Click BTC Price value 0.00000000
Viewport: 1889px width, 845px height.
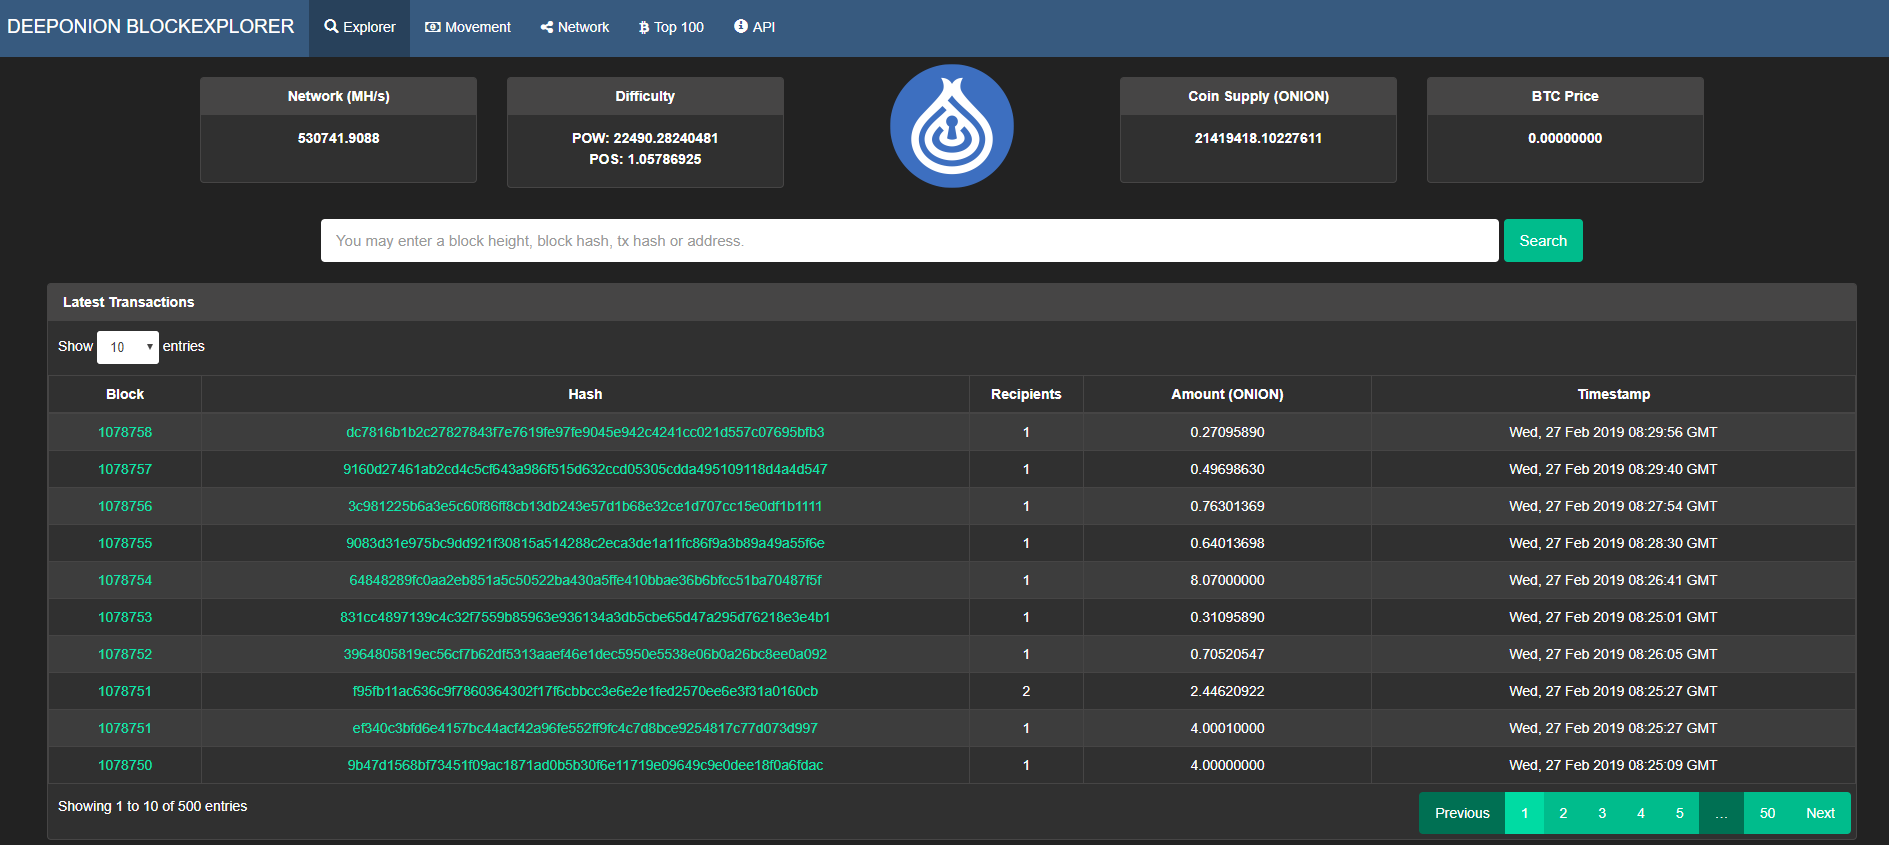1565,138
